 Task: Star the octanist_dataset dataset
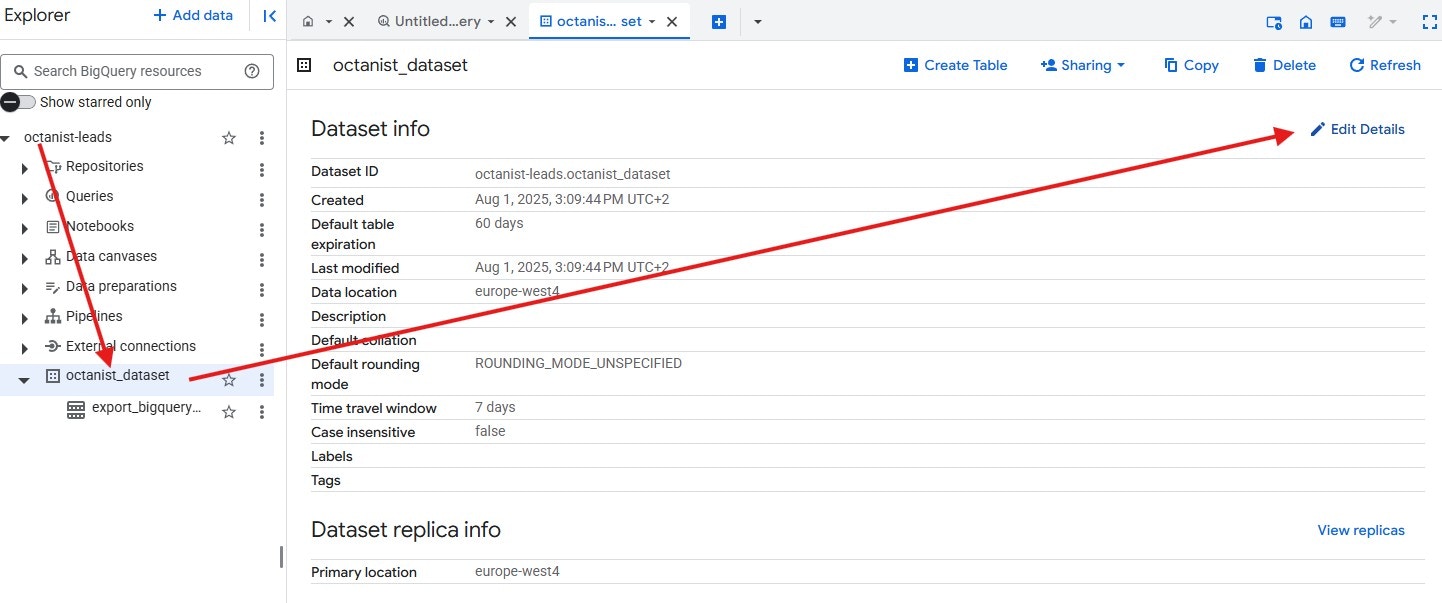[229, 380]
